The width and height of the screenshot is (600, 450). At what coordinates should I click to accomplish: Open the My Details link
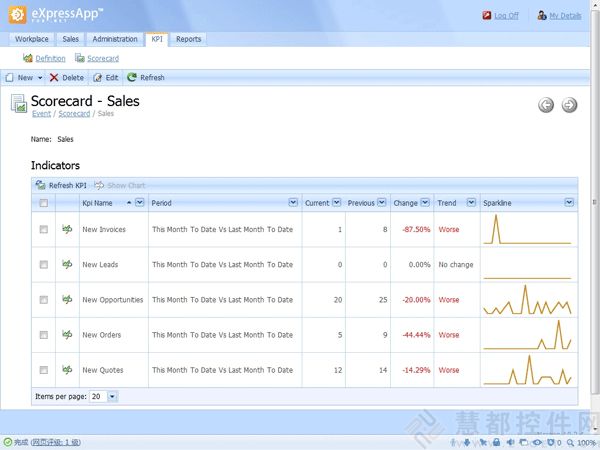[565, 16]
